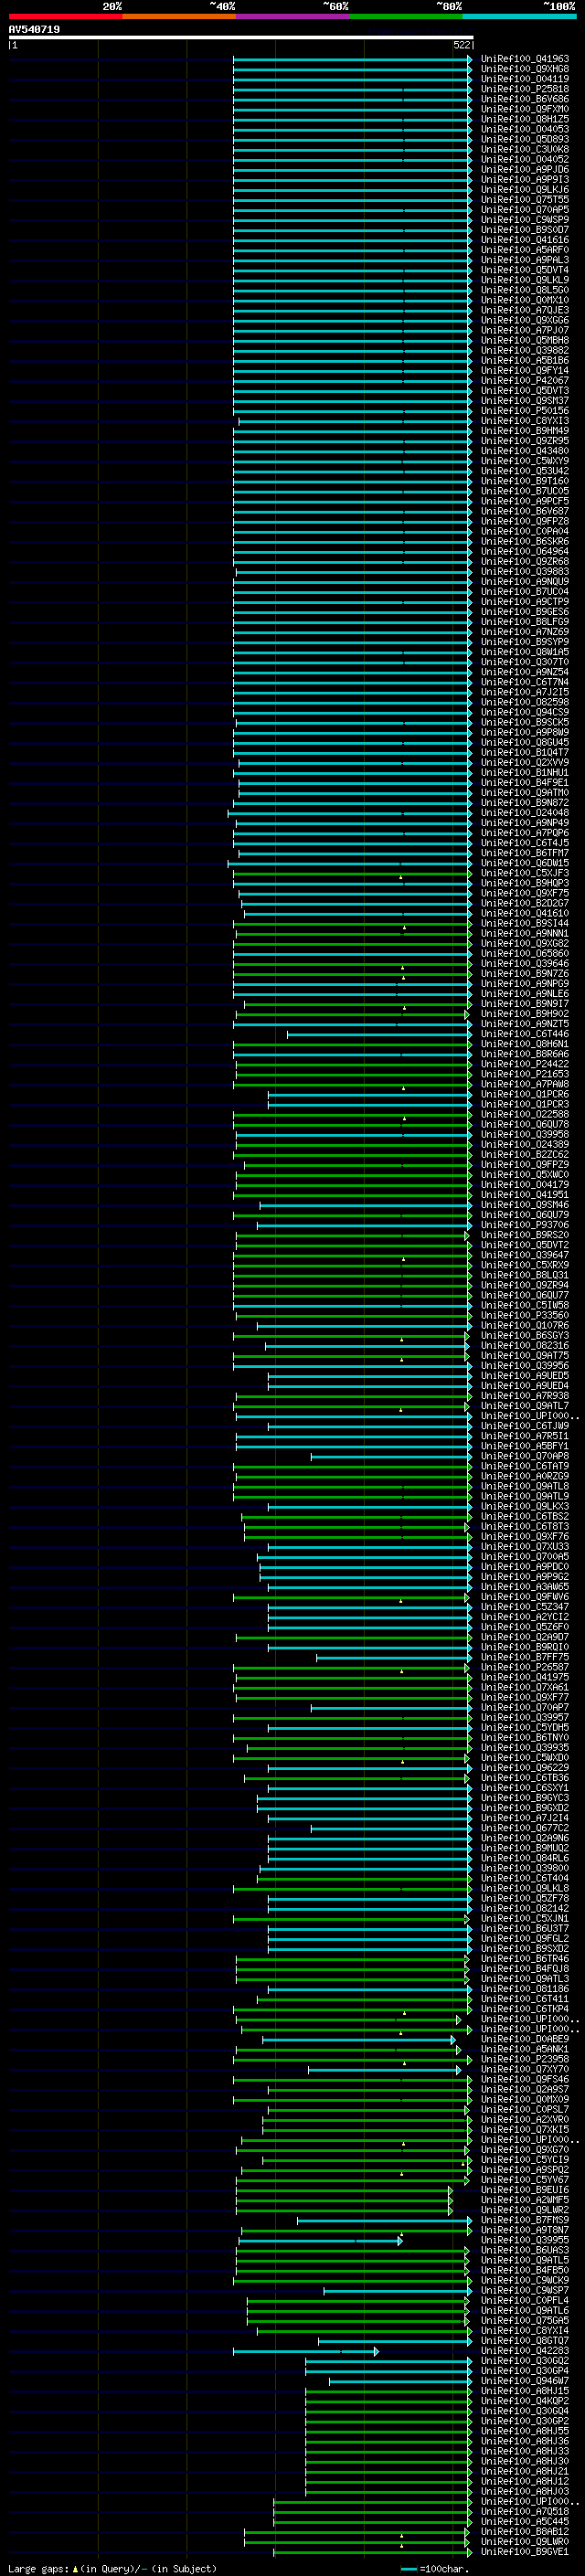The width and height of the screenshot is (585, 2576).
Task: Click the red 20% identity legend segment
Action: coord(65,16)
